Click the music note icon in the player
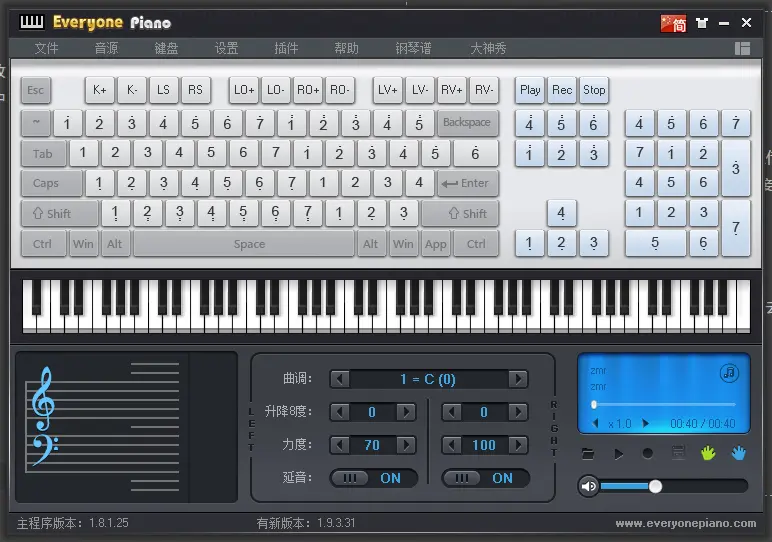This screenshot has width=772, height=542. [x=729, y=373]
